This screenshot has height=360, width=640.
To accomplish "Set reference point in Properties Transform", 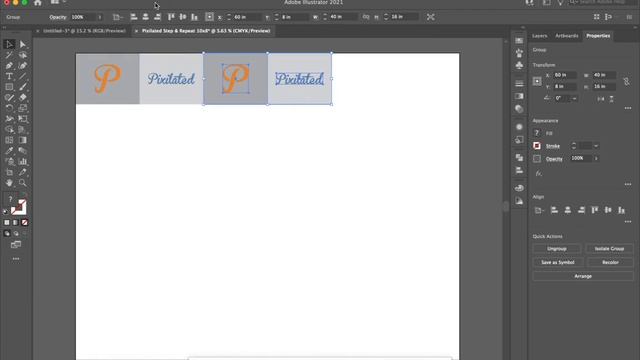I will (537, 81).
